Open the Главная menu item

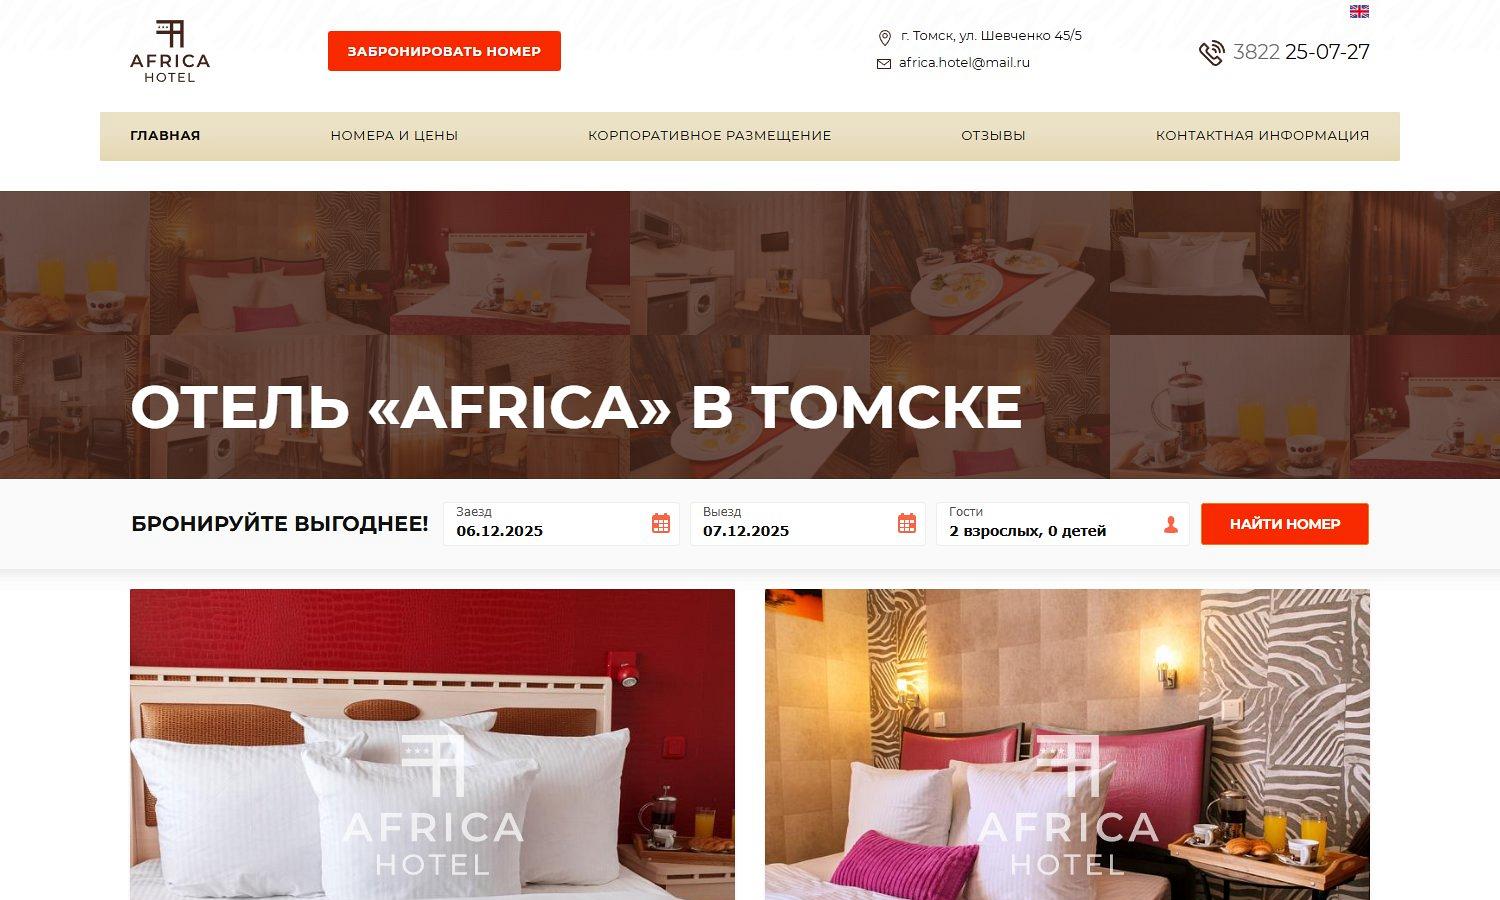pos(165,136)
